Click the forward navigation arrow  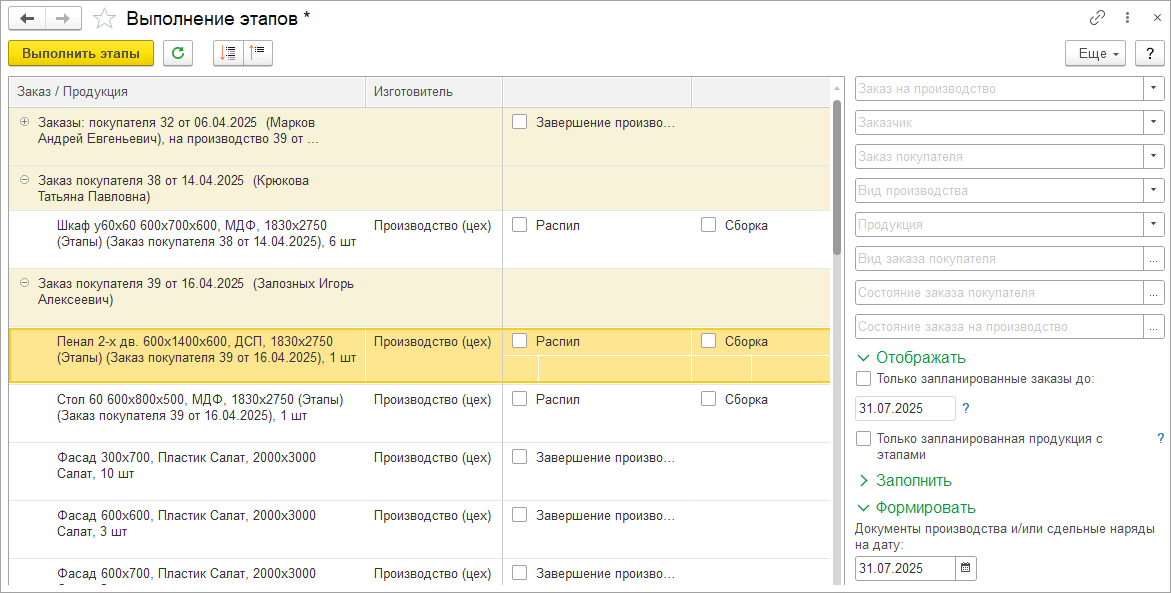pos(62,18)
